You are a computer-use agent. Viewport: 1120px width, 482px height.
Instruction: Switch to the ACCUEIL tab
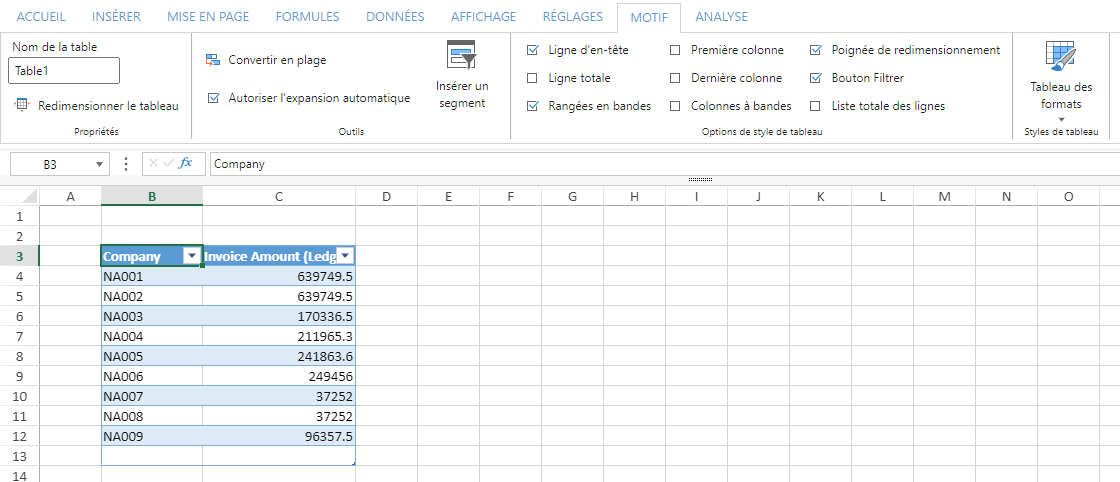(x=41, y=16)
